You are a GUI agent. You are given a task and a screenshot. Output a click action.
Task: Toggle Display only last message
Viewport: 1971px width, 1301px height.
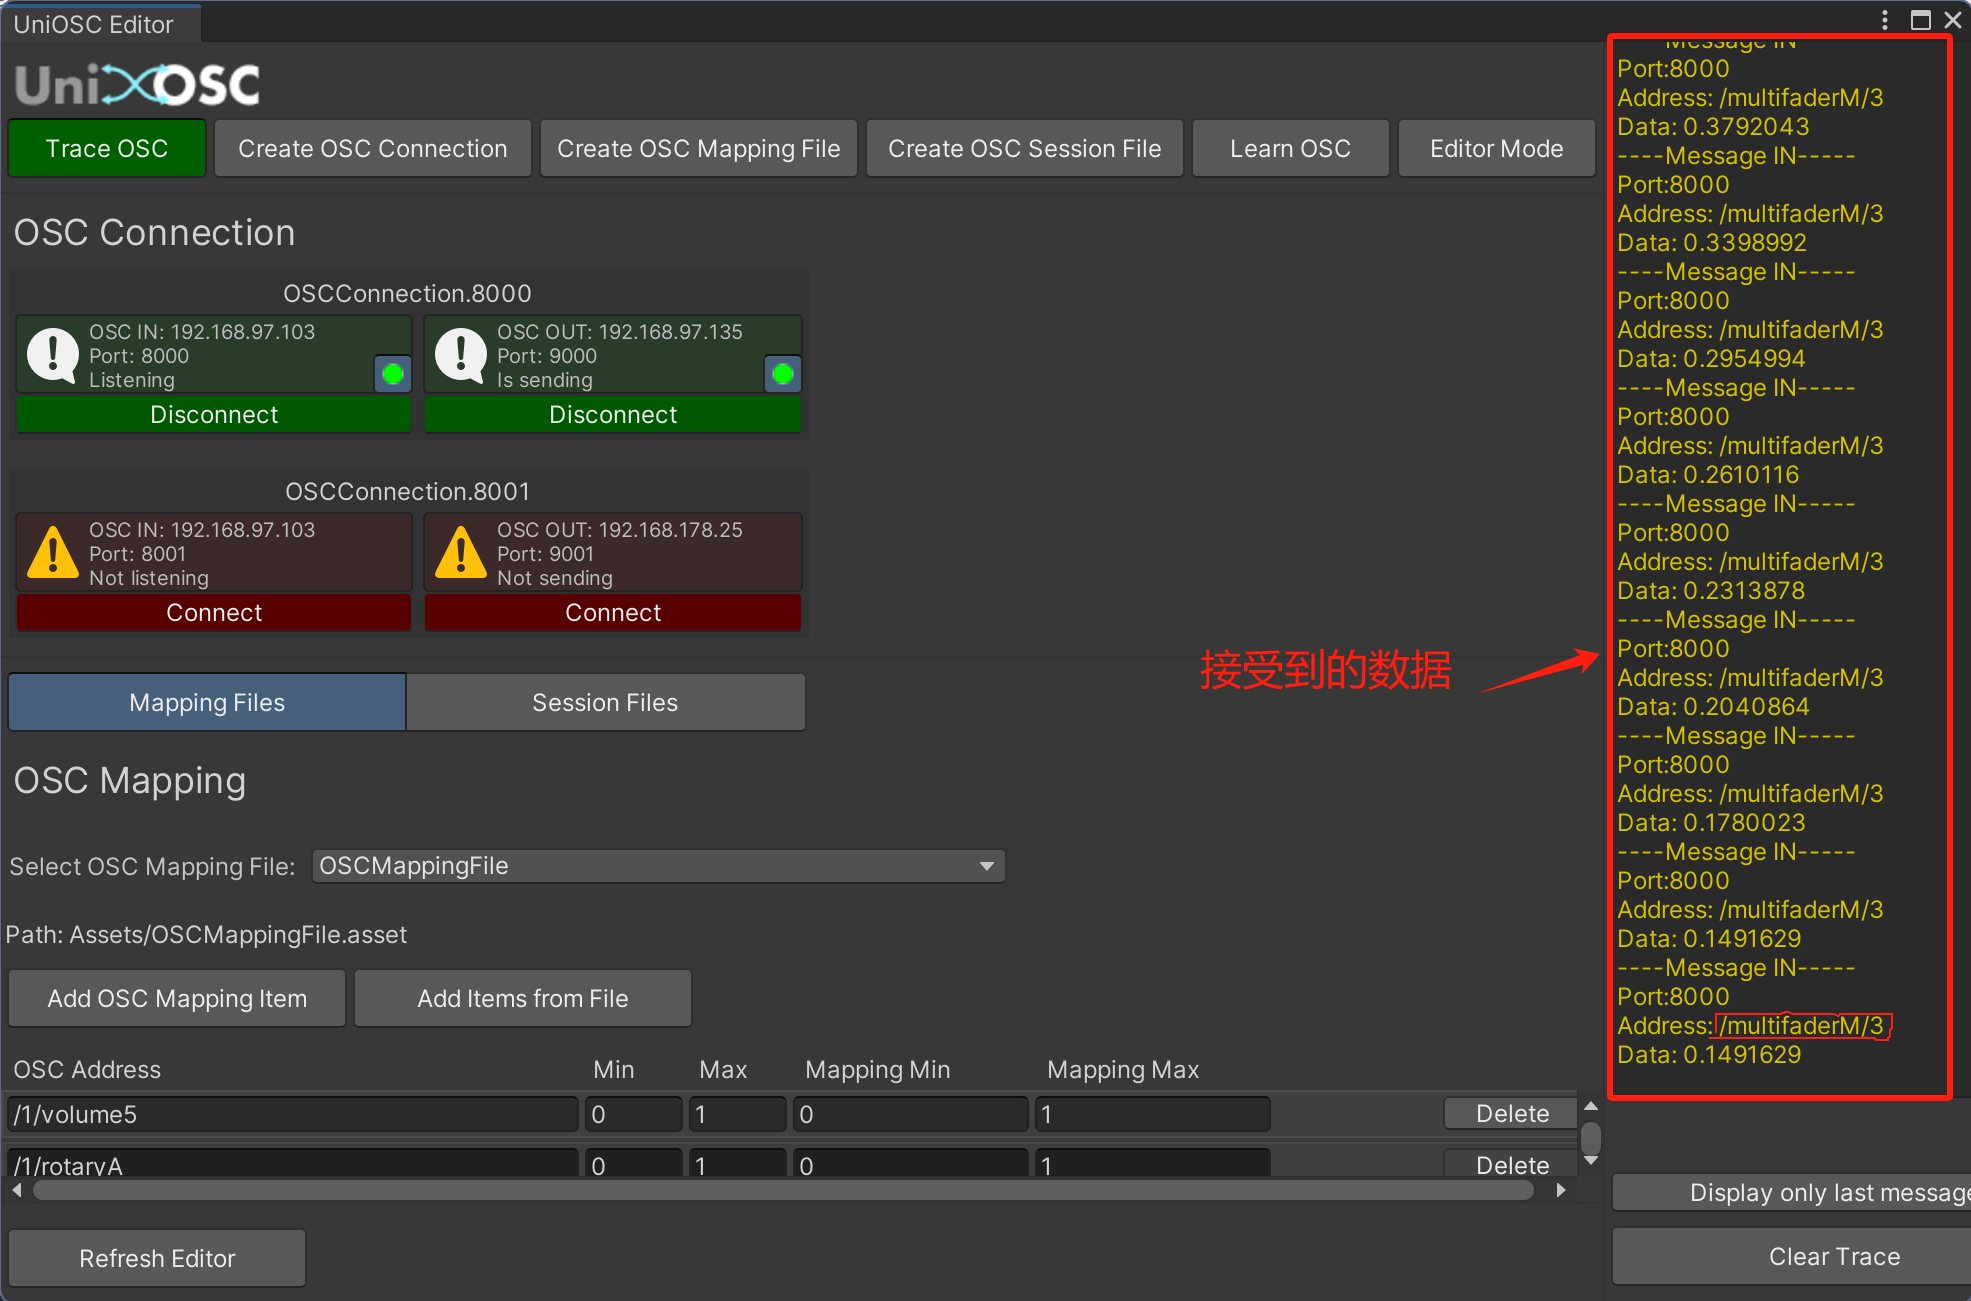1800,1192
